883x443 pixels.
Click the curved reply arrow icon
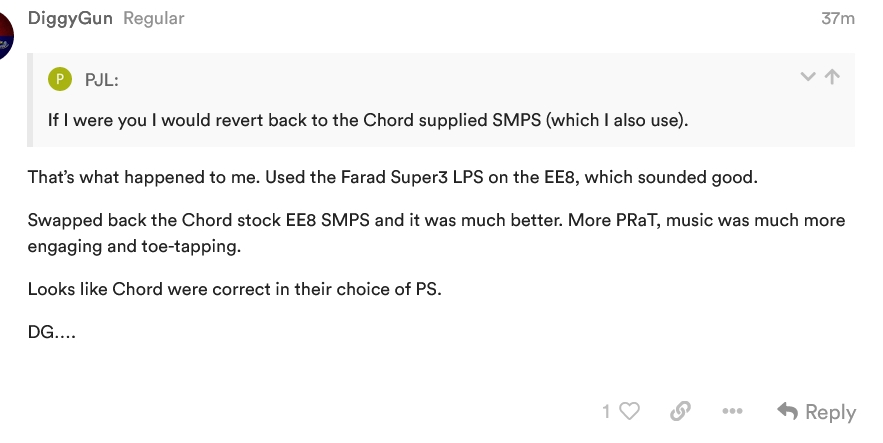pos(787,411)
